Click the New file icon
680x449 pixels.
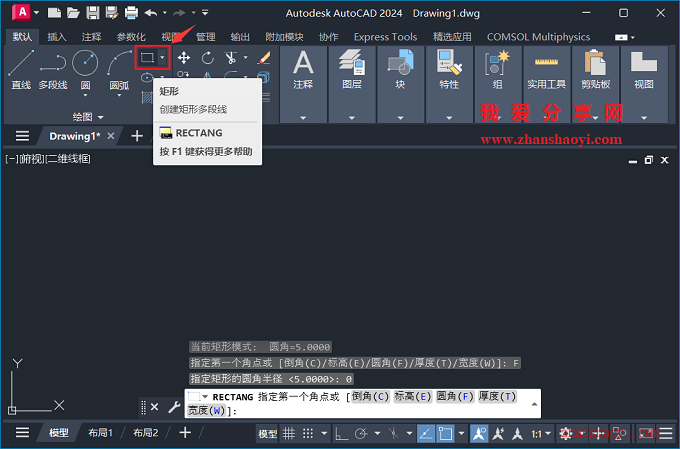[54, 13]
